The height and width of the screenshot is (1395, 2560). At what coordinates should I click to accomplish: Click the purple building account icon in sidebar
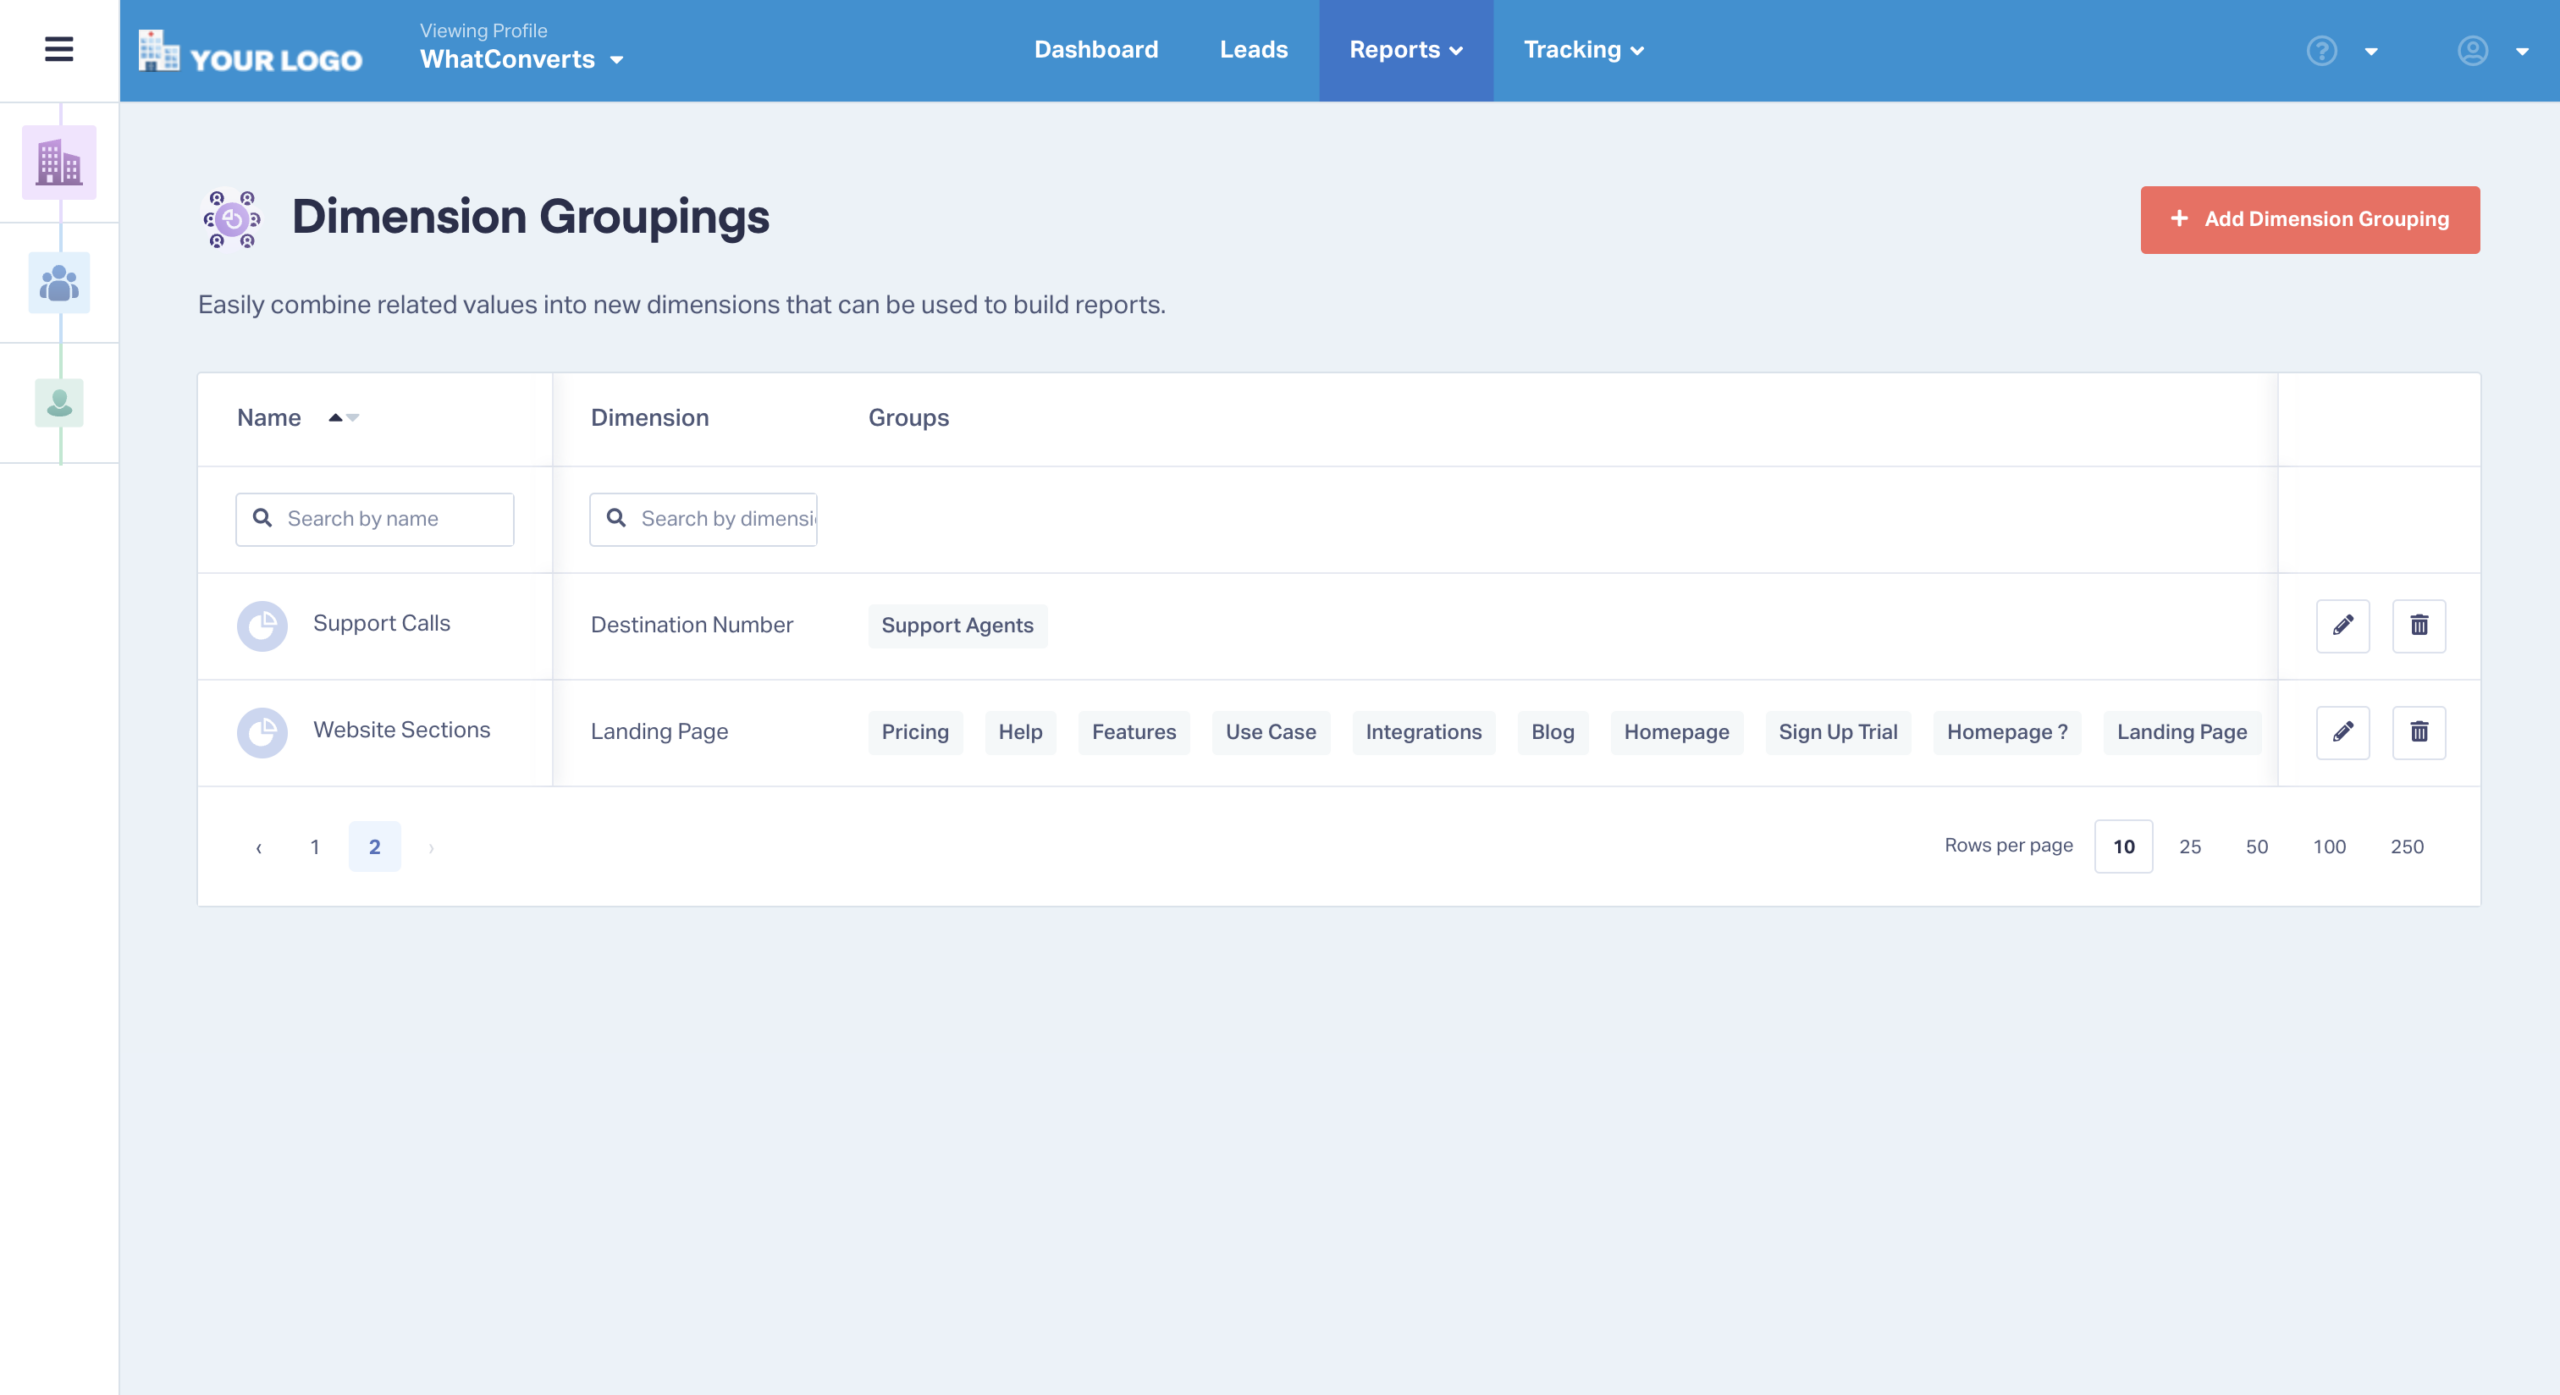point(59,162)
